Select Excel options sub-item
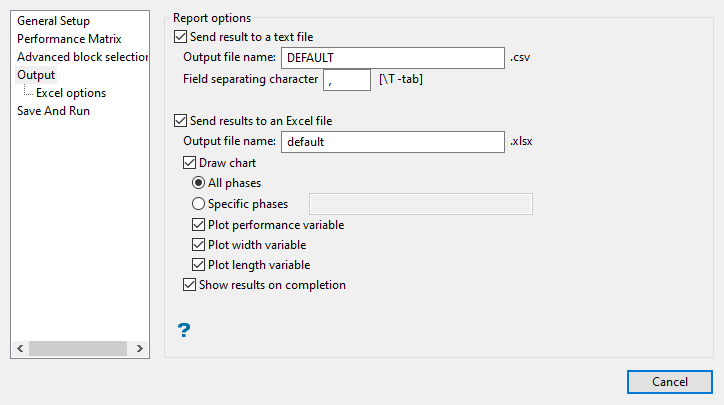 pos(71,93)
